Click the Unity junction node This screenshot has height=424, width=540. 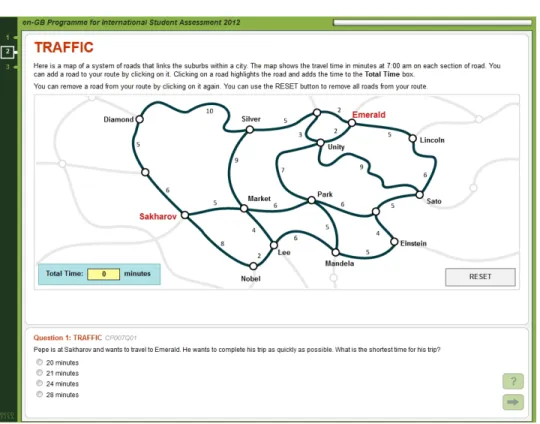click(x=321, y=143)
